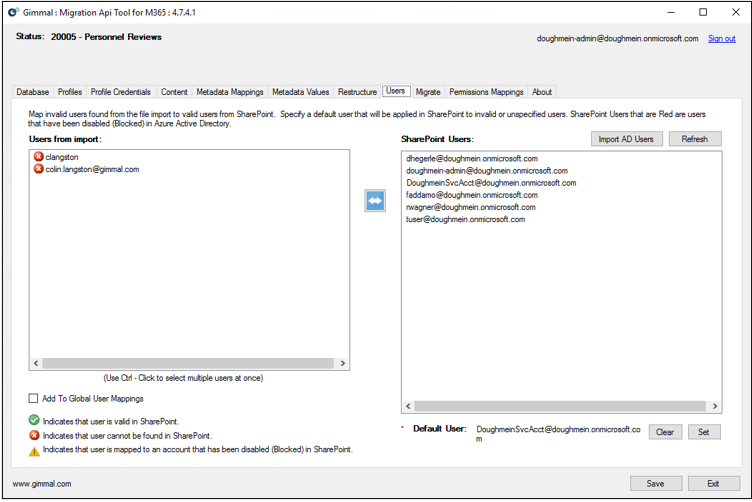Click left scroll arrow of SharePoint Users list

[408, 406]
